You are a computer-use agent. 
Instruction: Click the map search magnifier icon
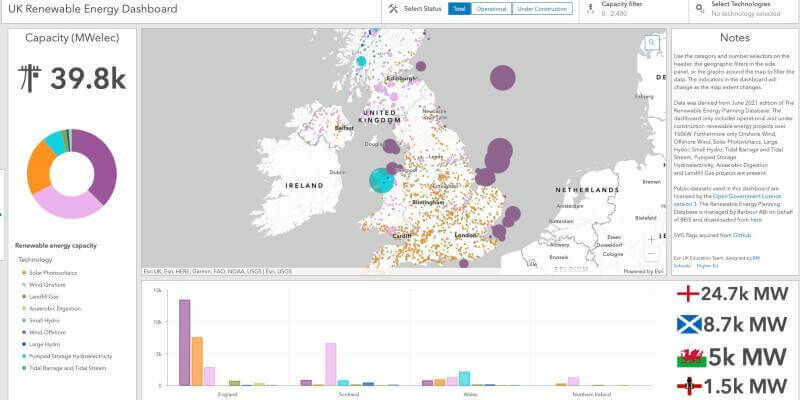point(652,43)
